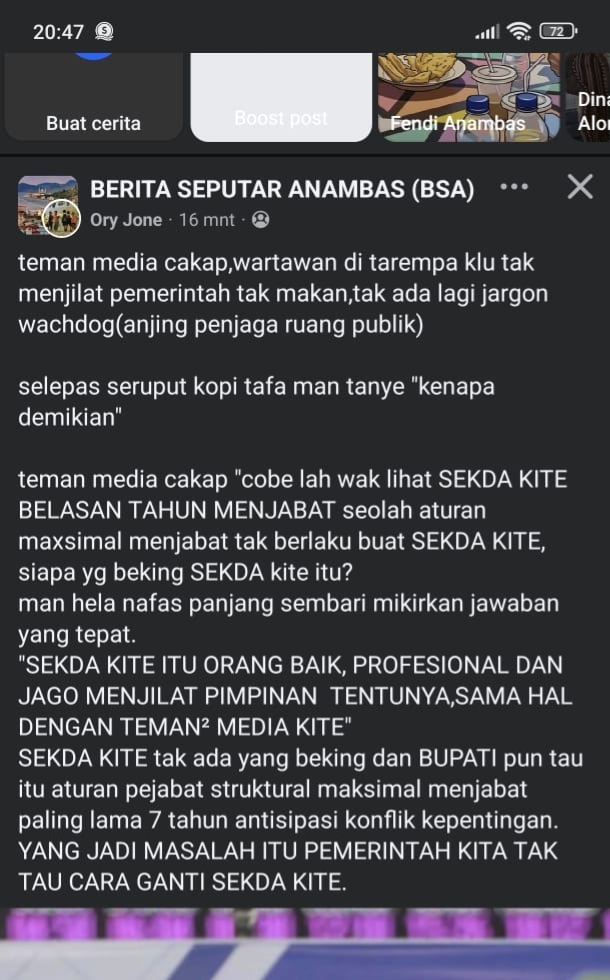This screenshot has width=610, height=980.
Task: Visit Ory Jone's profile name link
Action: pyautogui.click(x=126, y=220)
